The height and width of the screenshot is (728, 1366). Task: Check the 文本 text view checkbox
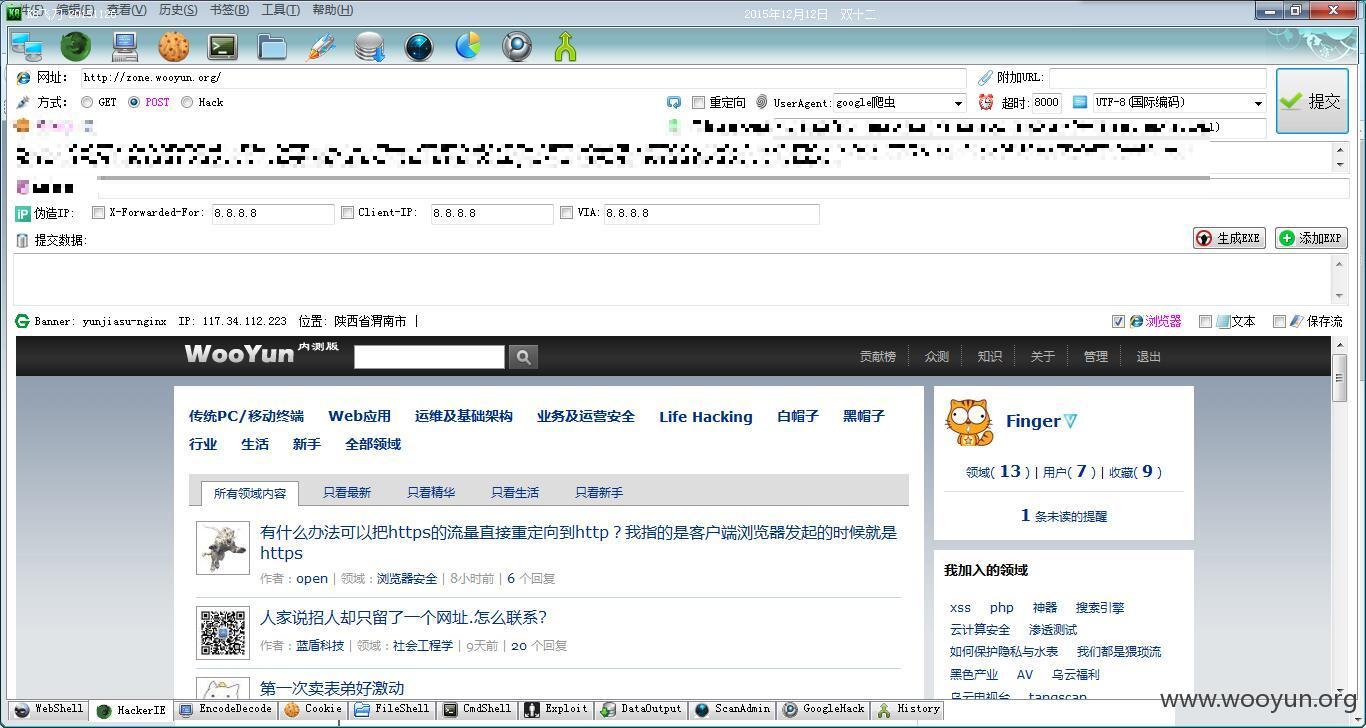click(x=1205, y=321)
